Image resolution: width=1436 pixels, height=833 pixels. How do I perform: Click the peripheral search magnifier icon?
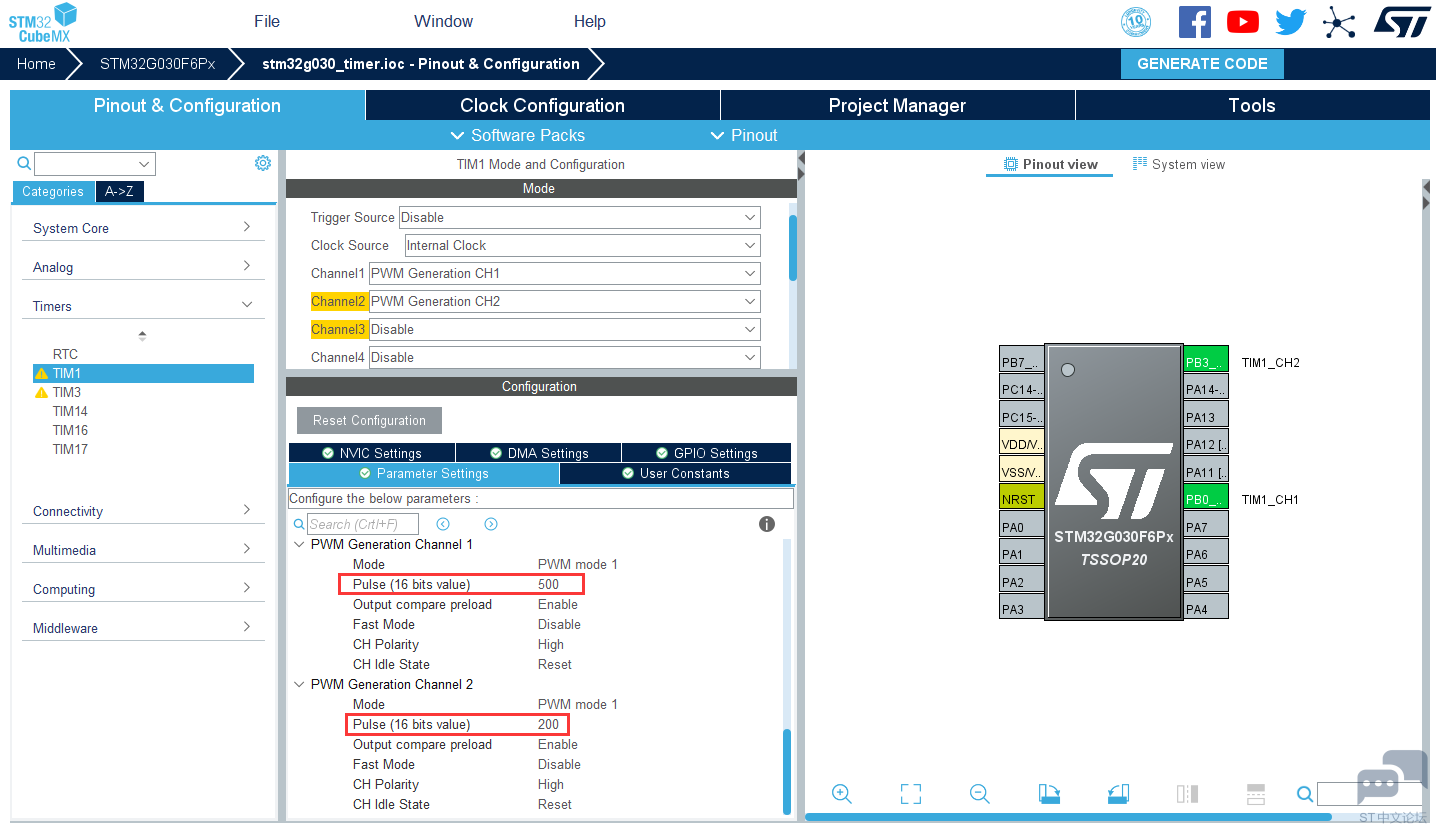coord(24,163)
